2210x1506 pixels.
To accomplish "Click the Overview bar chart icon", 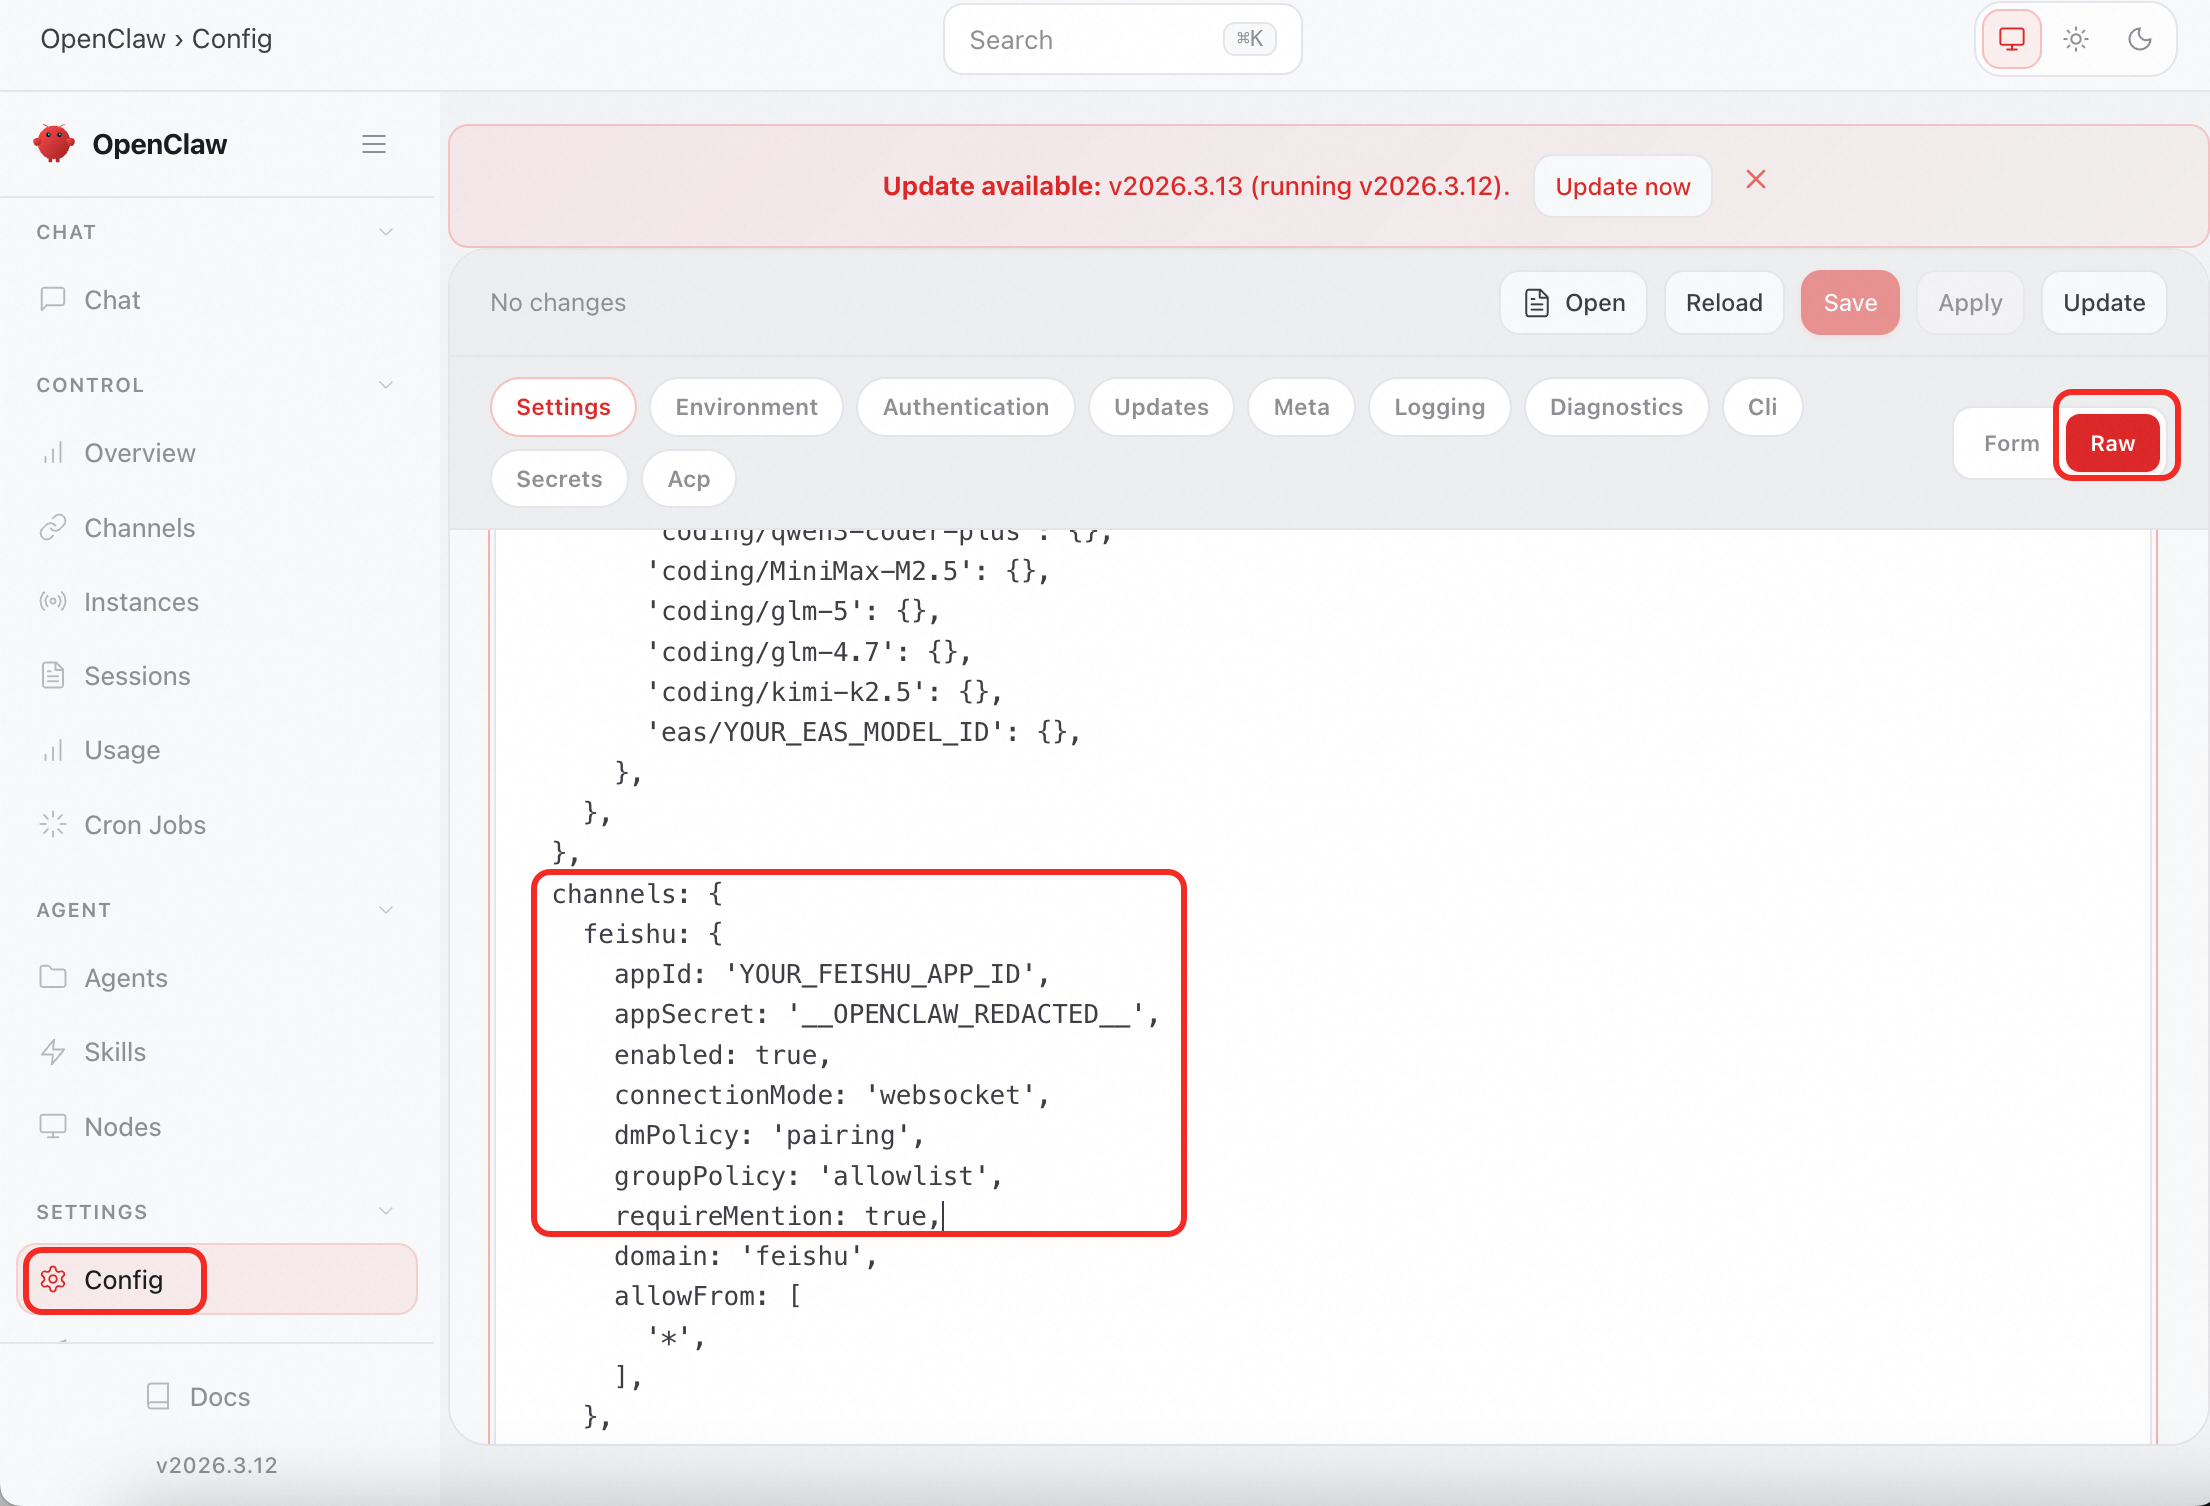I will pos(53,453).
